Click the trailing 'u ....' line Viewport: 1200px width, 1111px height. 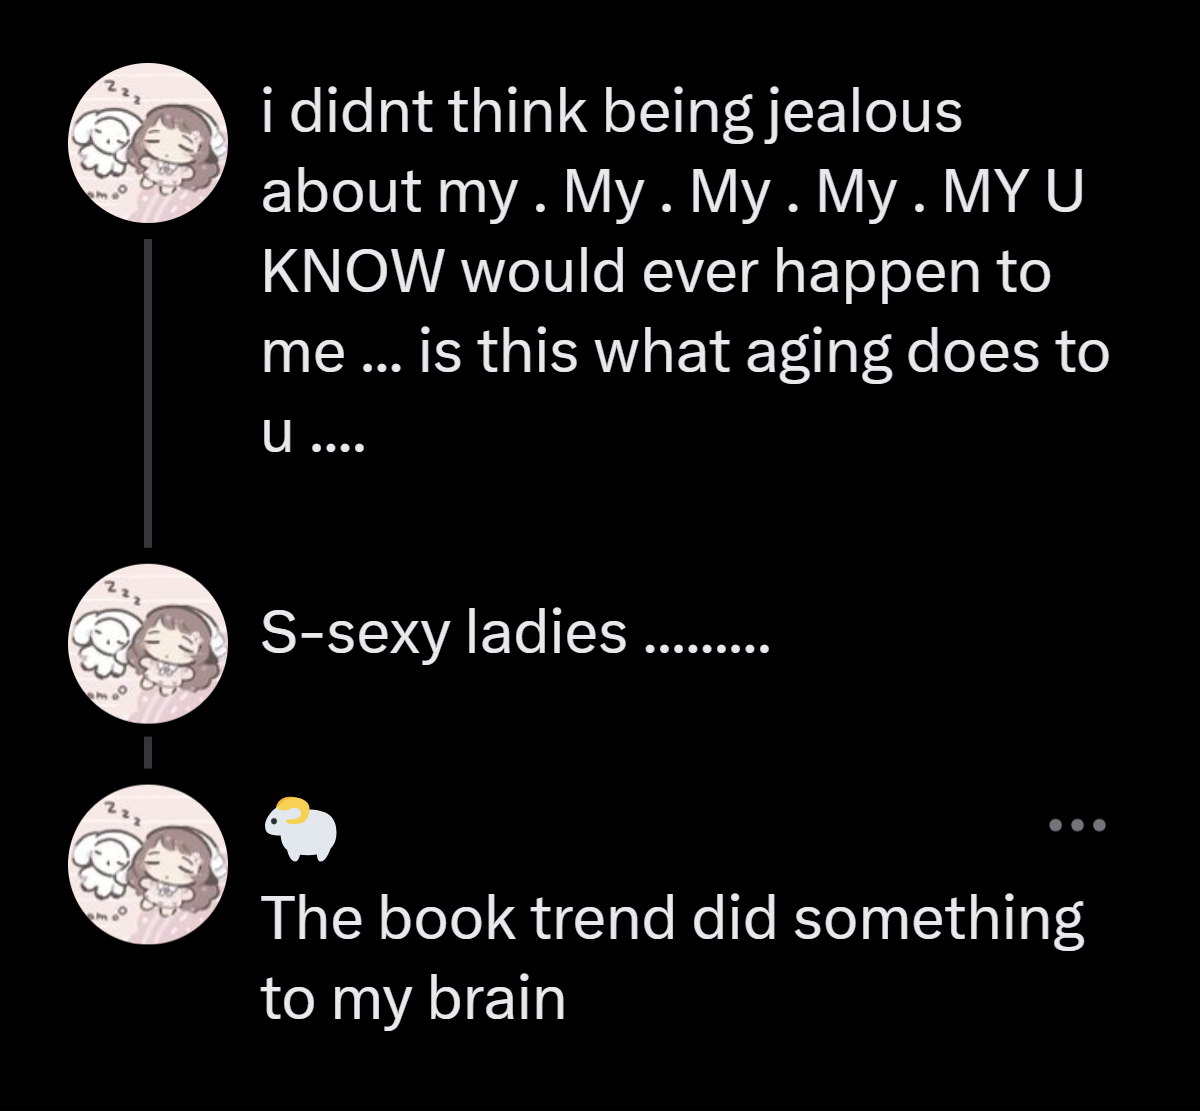click(x=314, y=436)
